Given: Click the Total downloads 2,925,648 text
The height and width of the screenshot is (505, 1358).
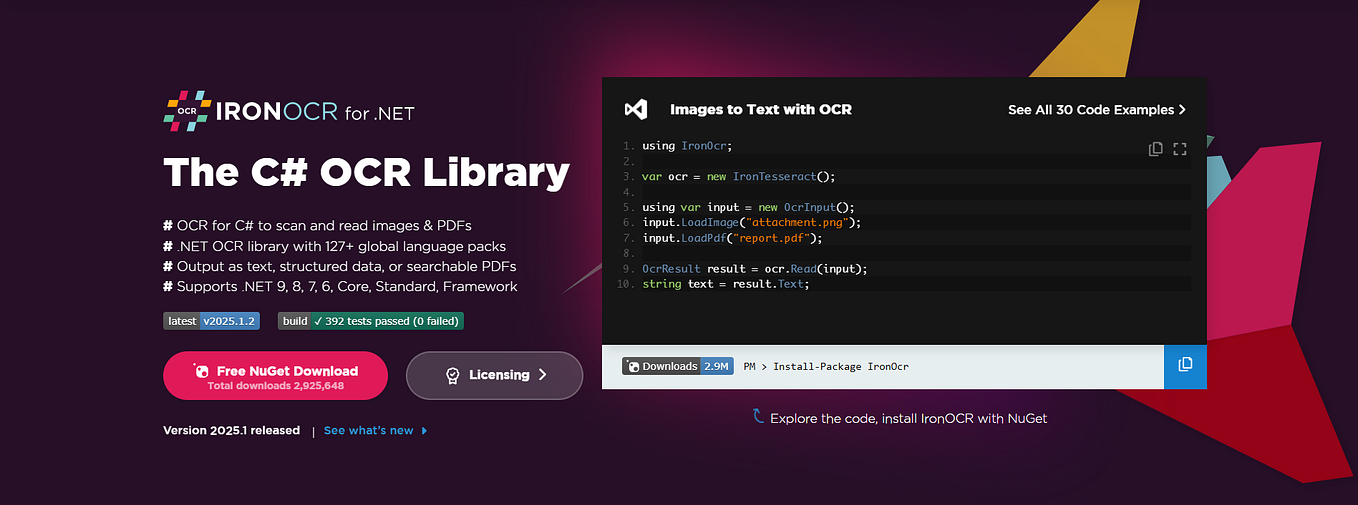Looking at the screenshot, I should [x=276, y=386].
